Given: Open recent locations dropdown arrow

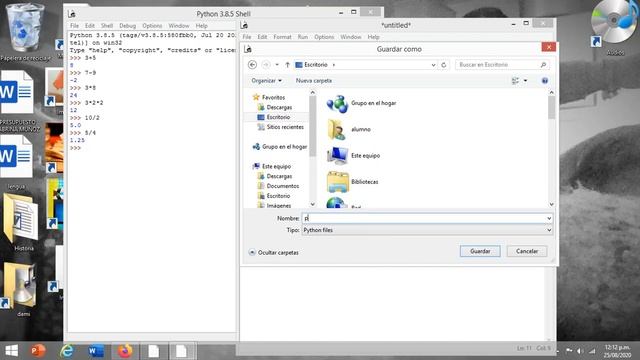Looking at the screenshot, I should 277,65.
